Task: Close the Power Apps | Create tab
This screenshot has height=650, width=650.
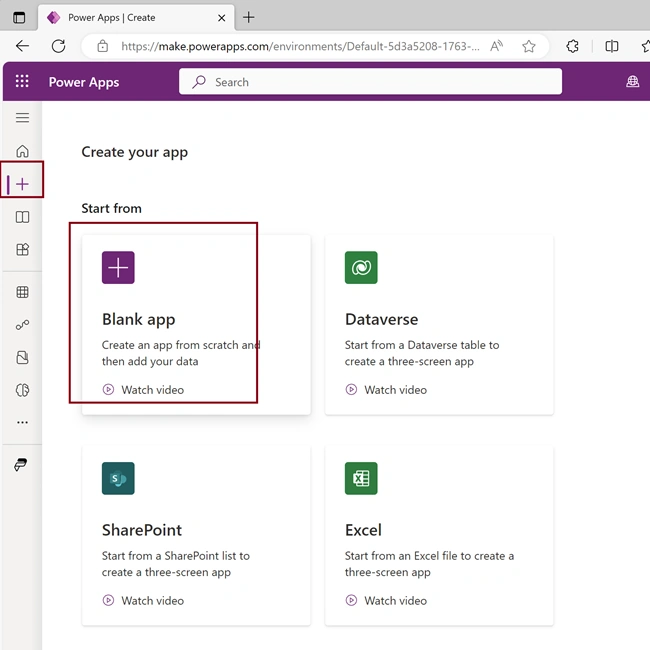Action: pyautogui.click(x=222, y=18)
